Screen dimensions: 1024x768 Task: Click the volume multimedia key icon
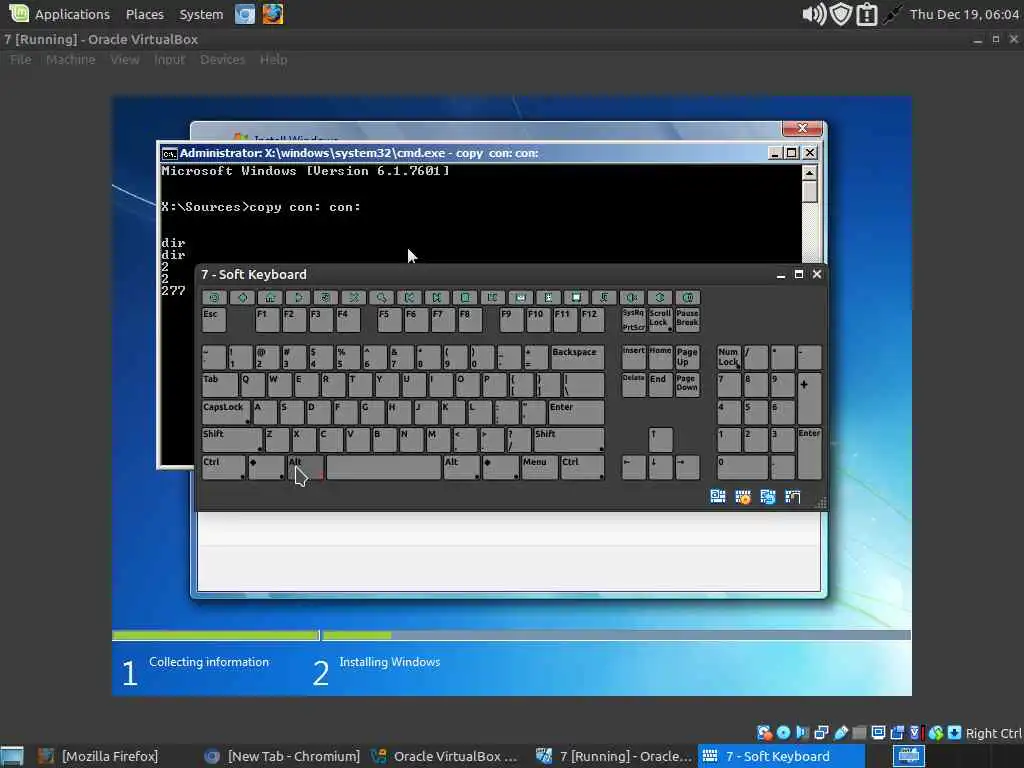tap(632, 298)
